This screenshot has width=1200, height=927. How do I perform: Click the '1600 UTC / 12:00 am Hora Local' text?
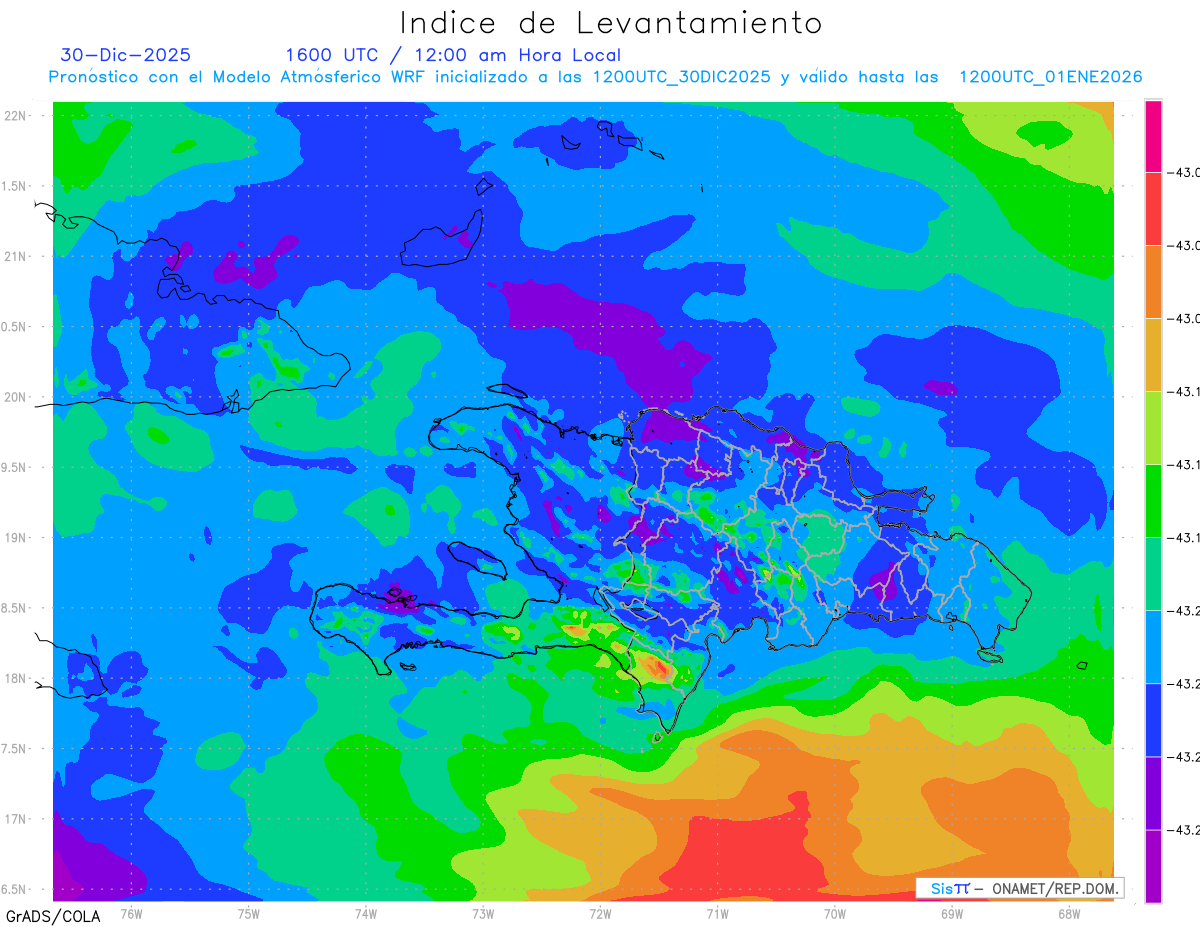(453, 55)
